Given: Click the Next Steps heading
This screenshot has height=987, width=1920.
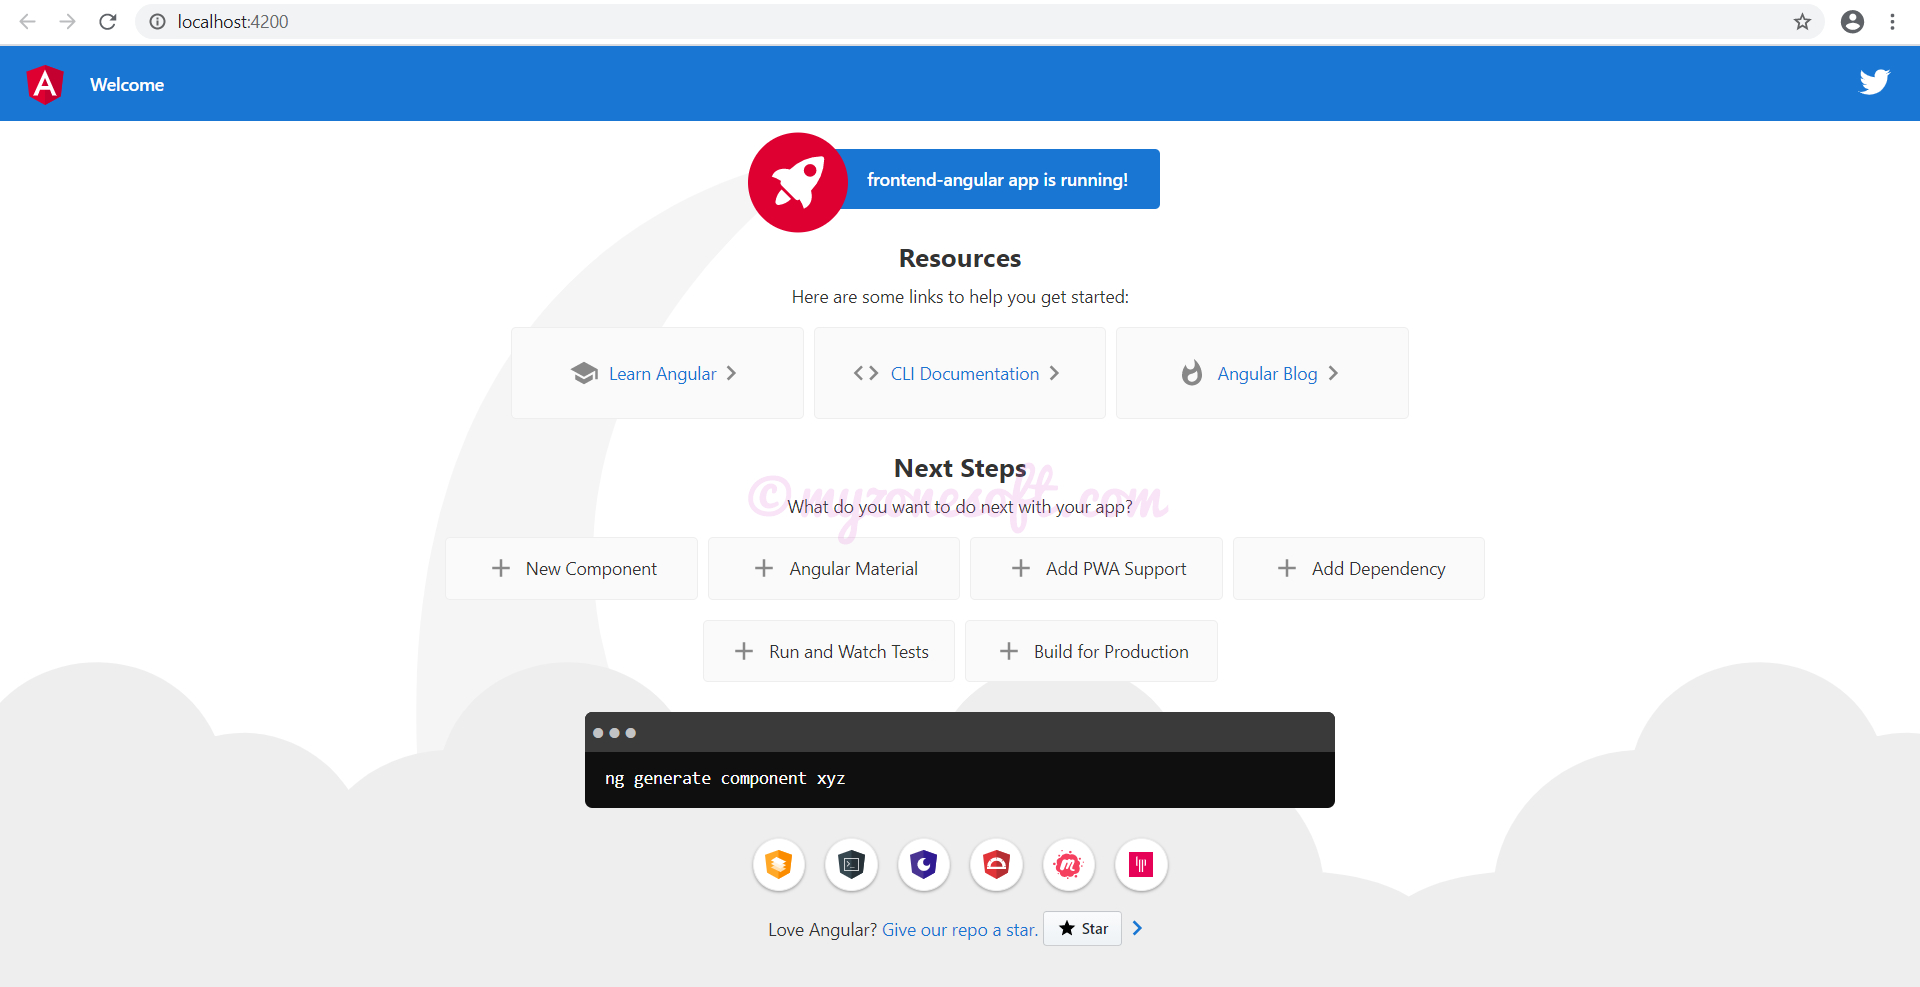Looking at the screenshot, I should [x=960, y=468].
